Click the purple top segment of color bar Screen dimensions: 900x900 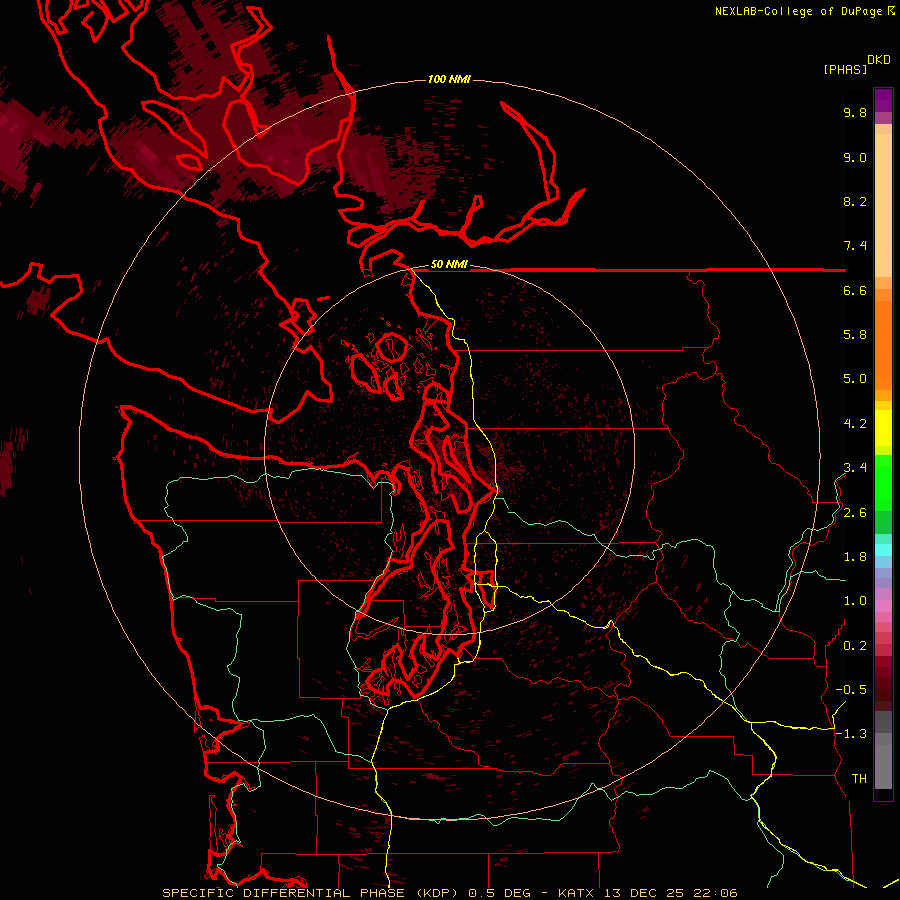883,100
